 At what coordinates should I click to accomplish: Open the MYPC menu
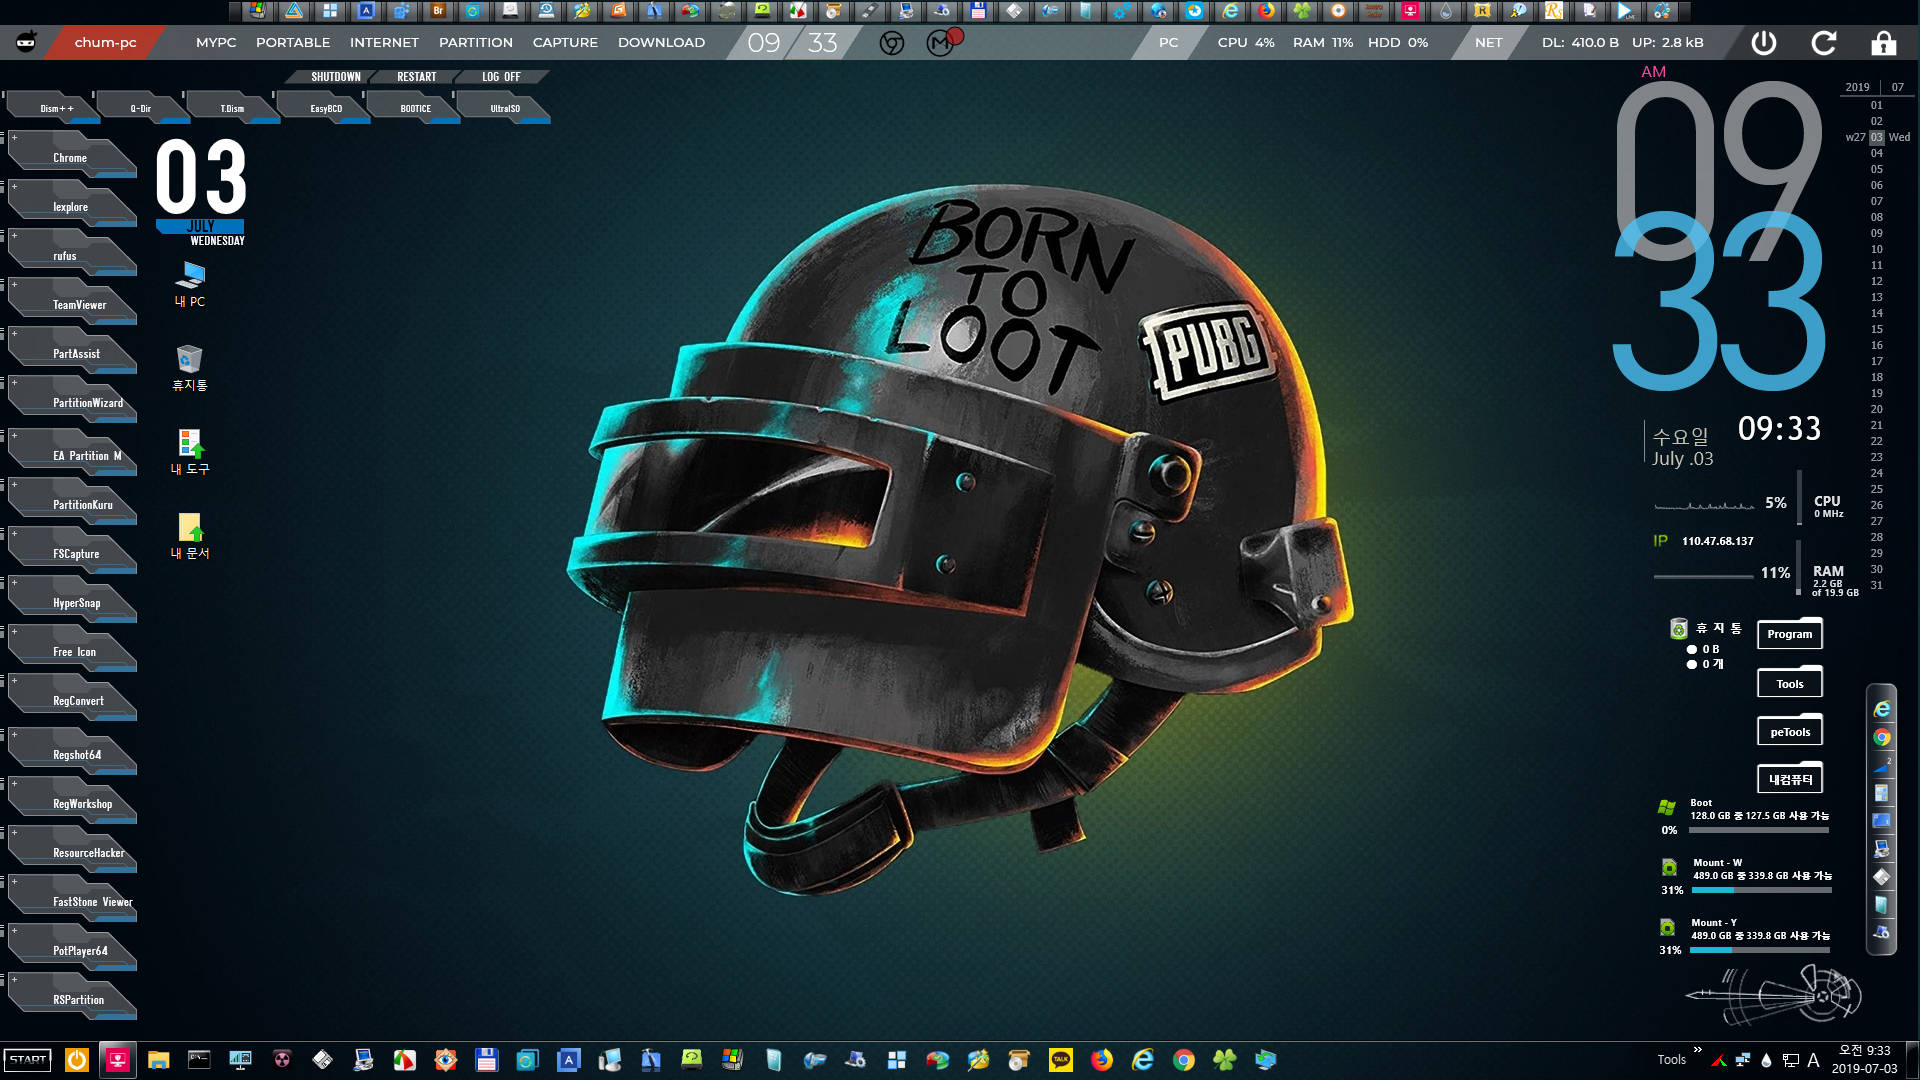(216, 42)
